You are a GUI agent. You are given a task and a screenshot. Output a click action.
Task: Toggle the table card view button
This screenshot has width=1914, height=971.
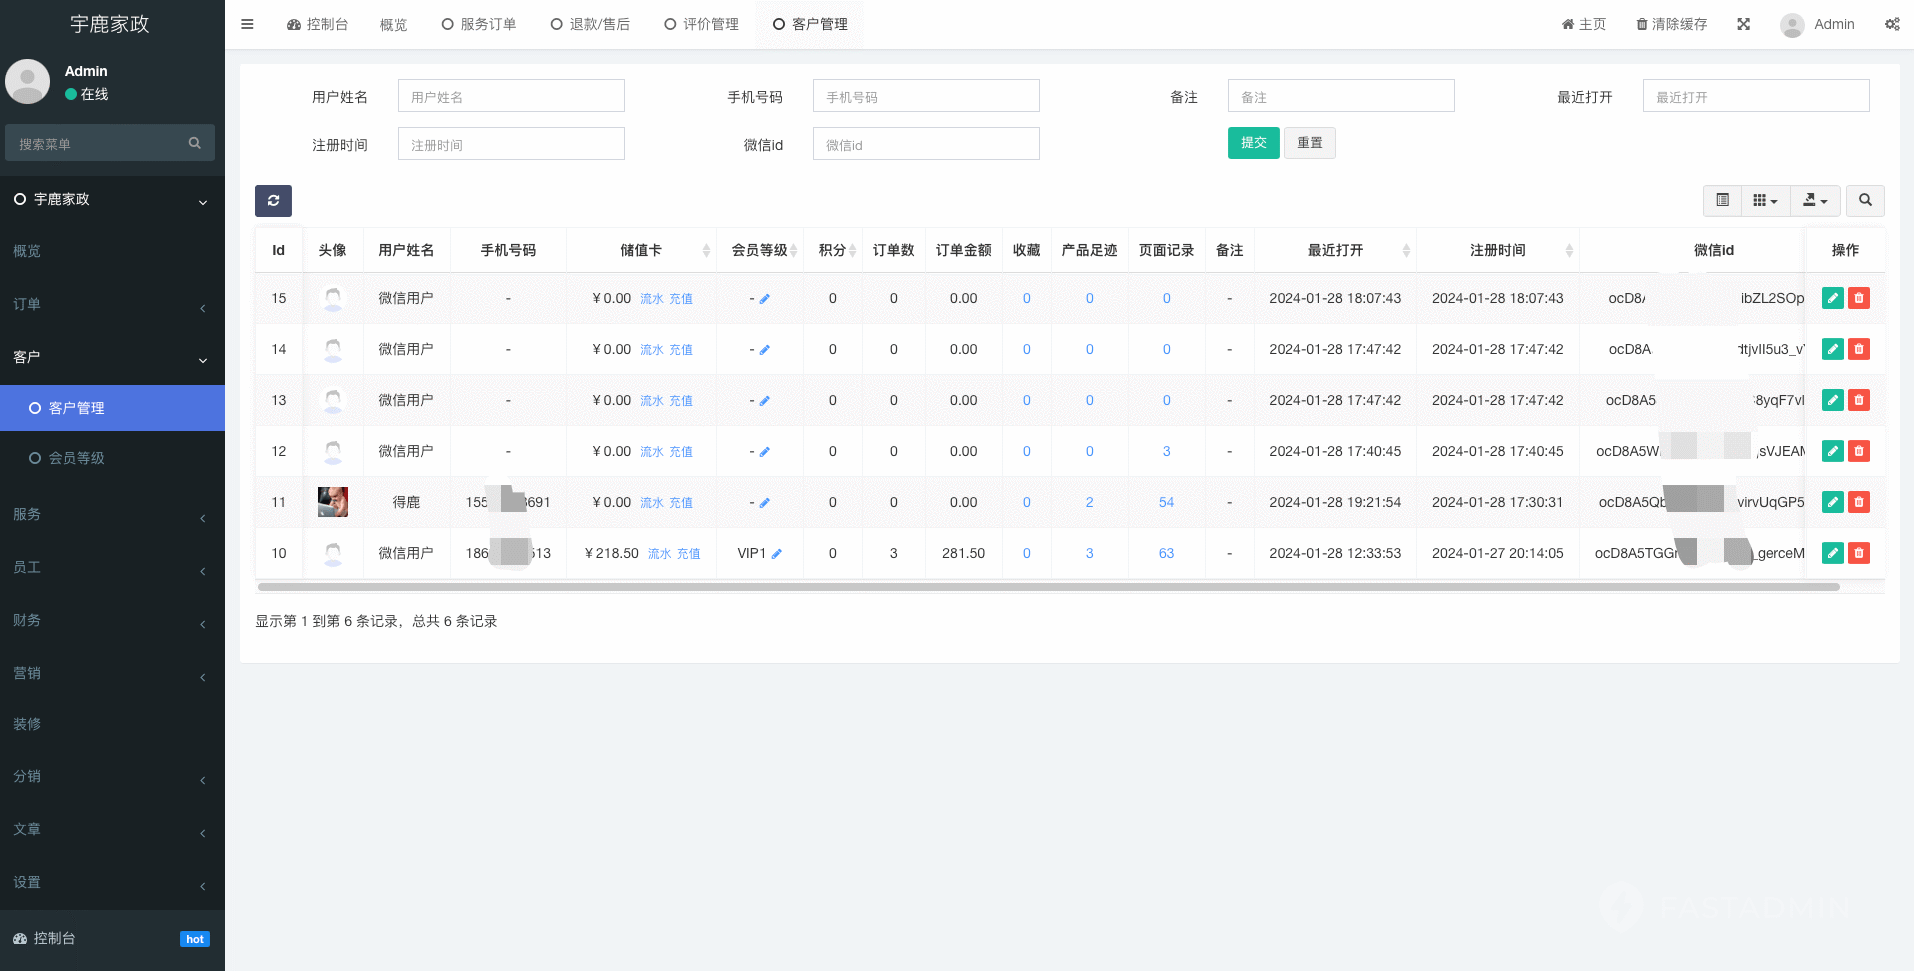click(x=1722, y=201)
